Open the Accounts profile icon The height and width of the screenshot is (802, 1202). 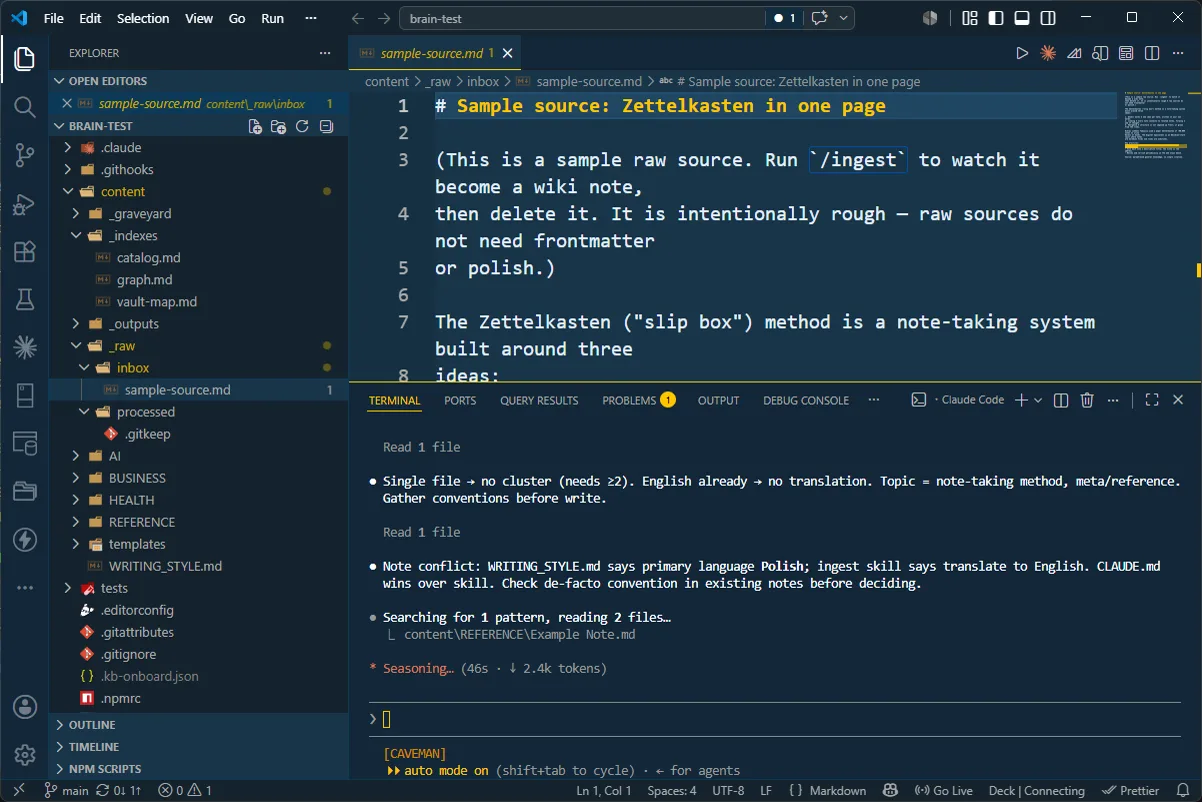[24, 708]
